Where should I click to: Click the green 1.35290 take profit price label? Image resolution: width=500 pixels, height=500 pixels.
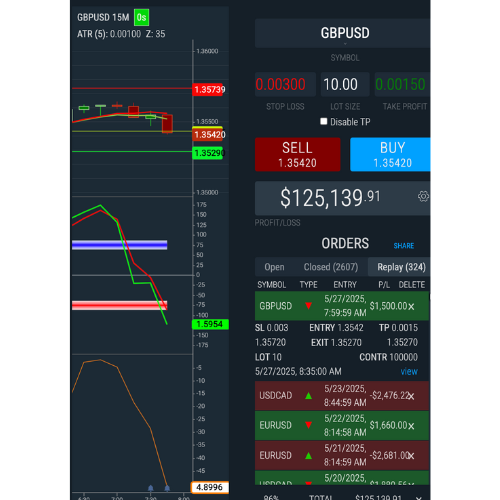coord(209,153)
